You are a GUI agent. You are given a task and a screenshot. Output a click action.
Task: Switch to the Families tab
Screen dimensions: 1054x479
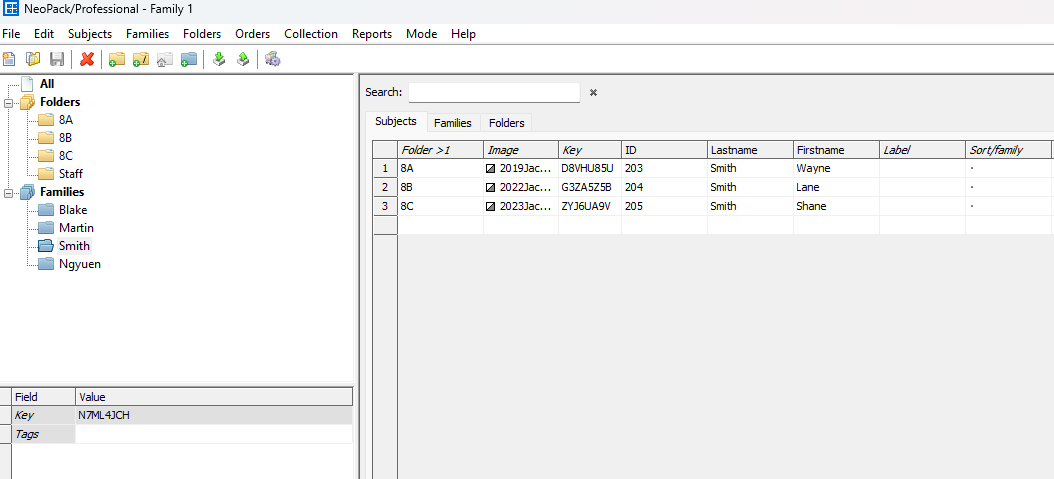[452, 123]
